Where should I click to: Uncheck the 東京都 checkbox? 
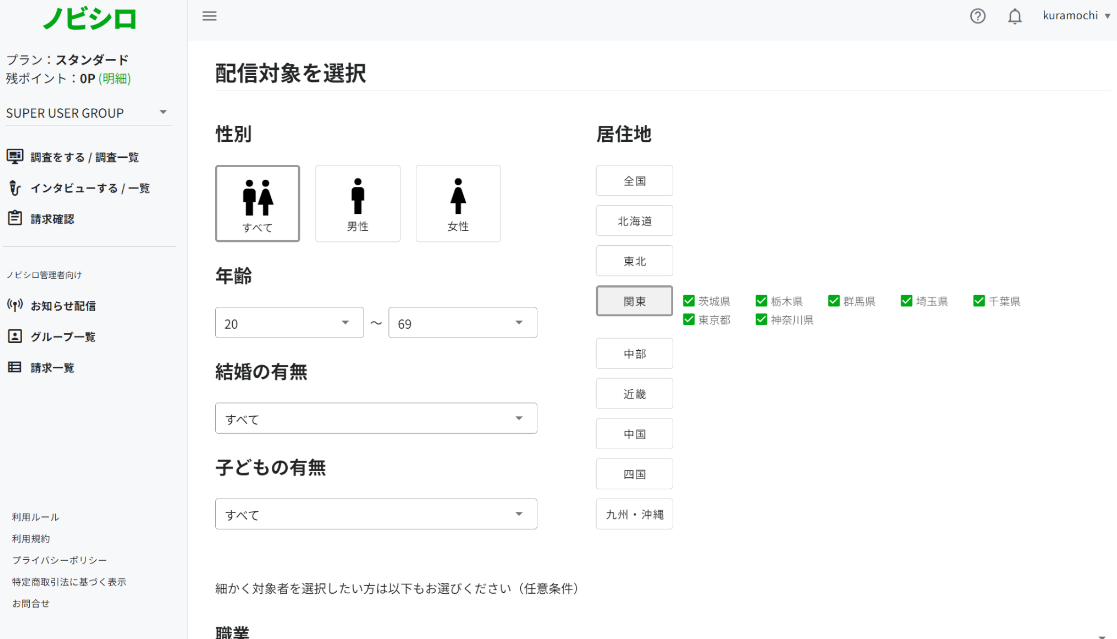pyautogui.click(x=689, y=320)
